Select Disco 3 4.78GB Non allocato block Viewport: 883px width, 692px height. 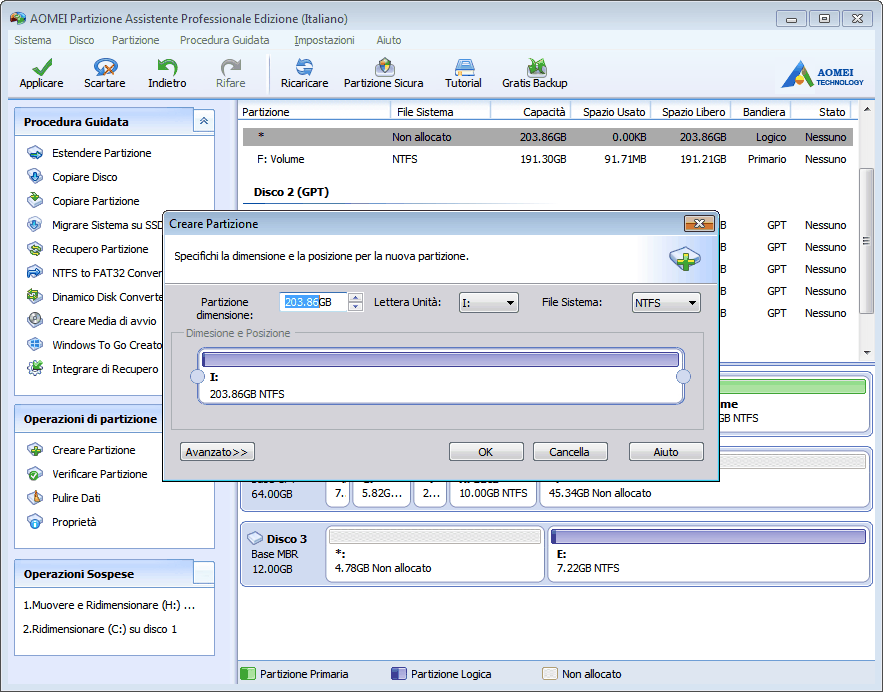click(x=435, y=553)
